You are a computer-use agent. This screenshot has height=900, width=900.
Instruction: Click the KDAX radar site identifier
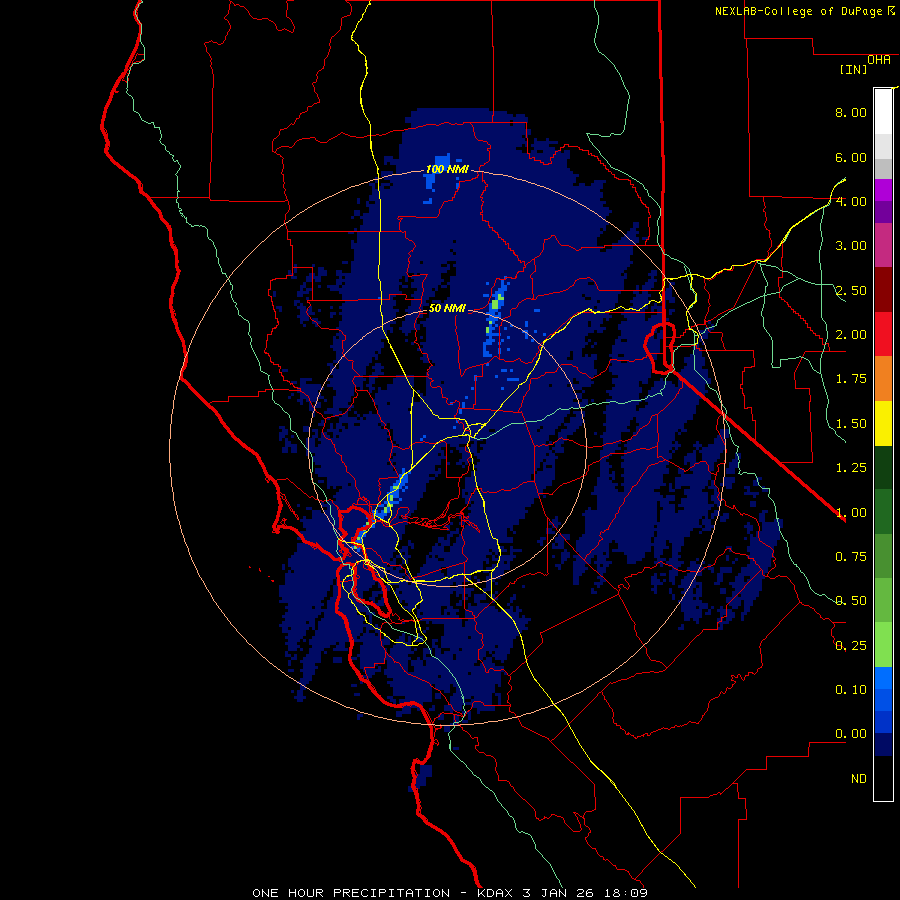(x=496, y=893)
